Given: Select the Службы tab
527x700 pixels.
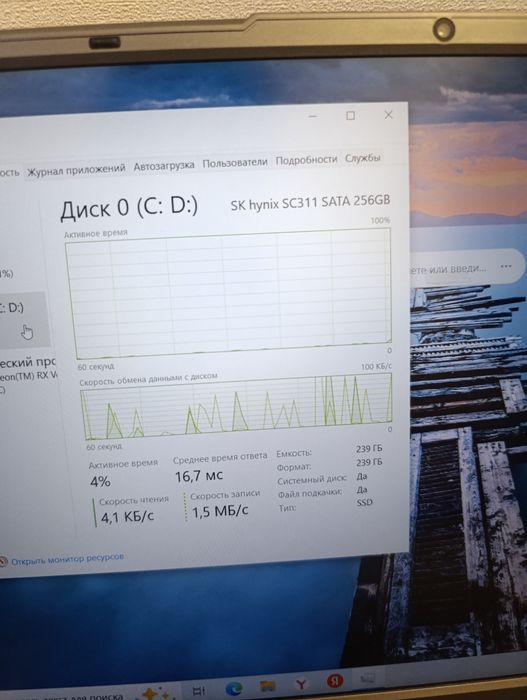Looking at the screenshot, I should click(362, 158).
